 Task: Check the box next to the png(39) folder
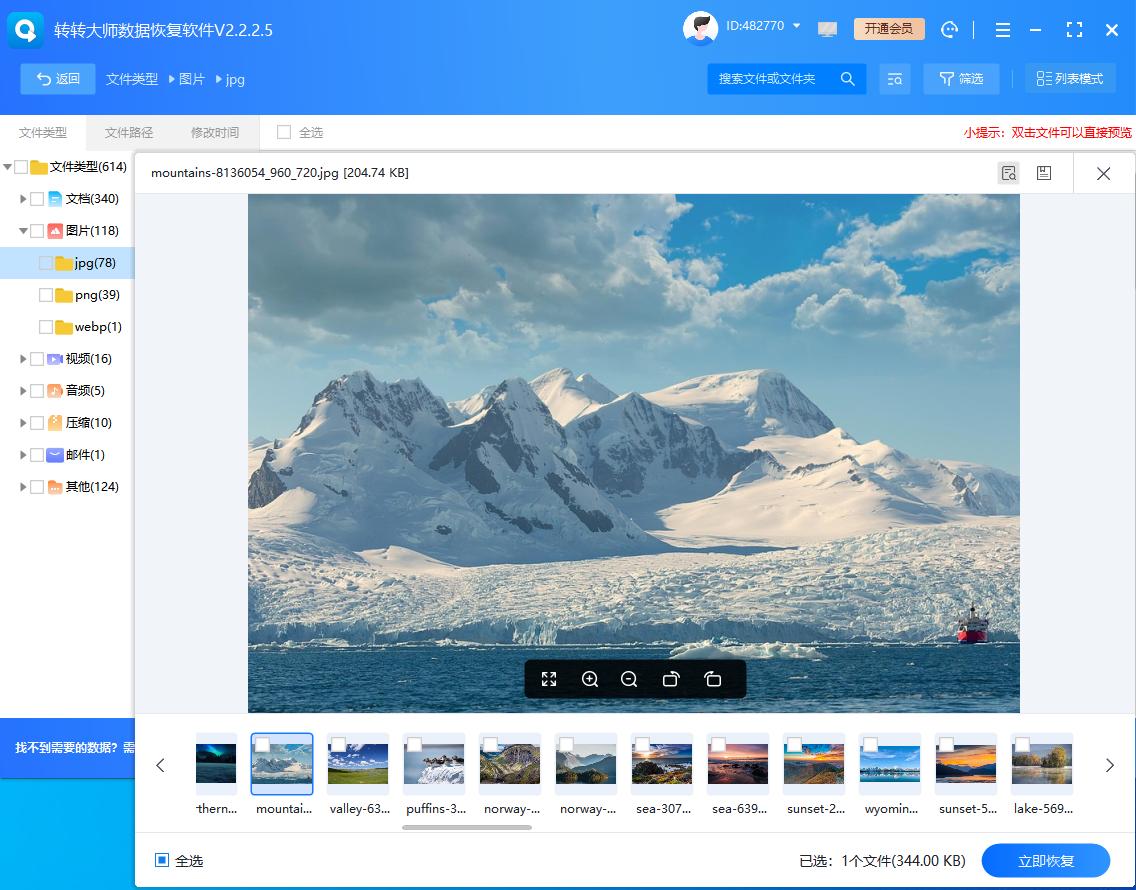[x=44, y=294]
